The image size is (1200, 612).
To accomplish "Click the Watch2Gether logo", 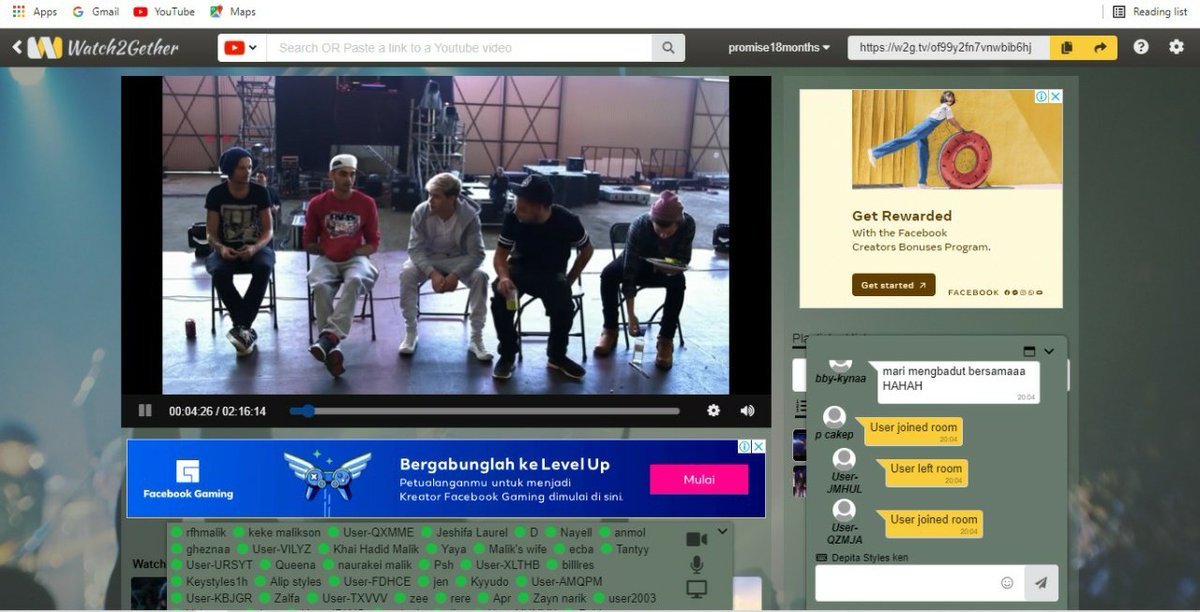I will 104,47.
